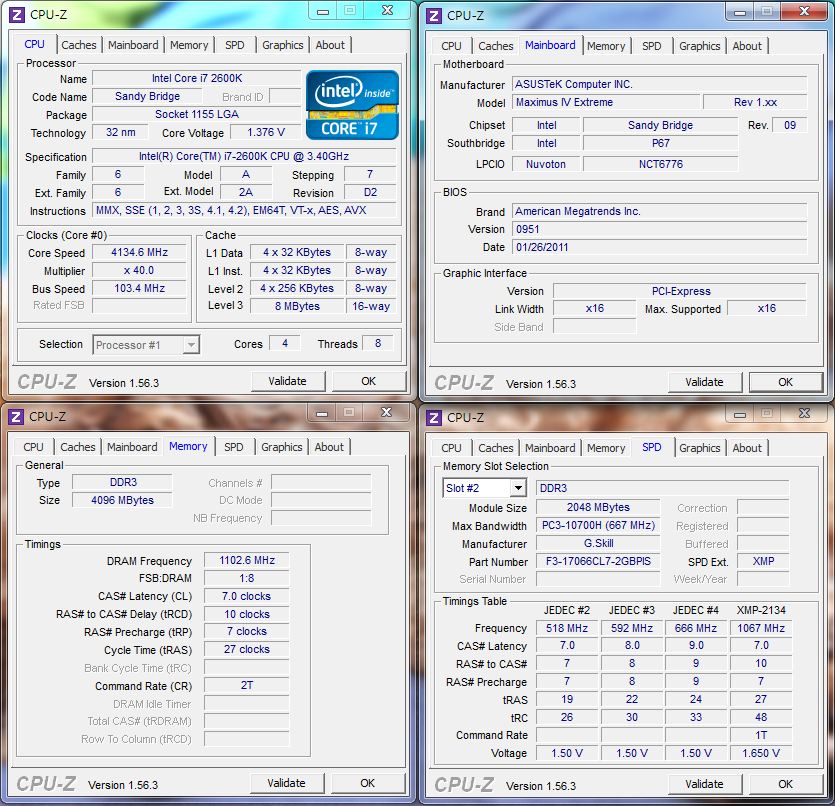Click the FSB:DRAM ratio value "1:8"
835x806 pixels.
pyautogui.click(x=247, y=578)
